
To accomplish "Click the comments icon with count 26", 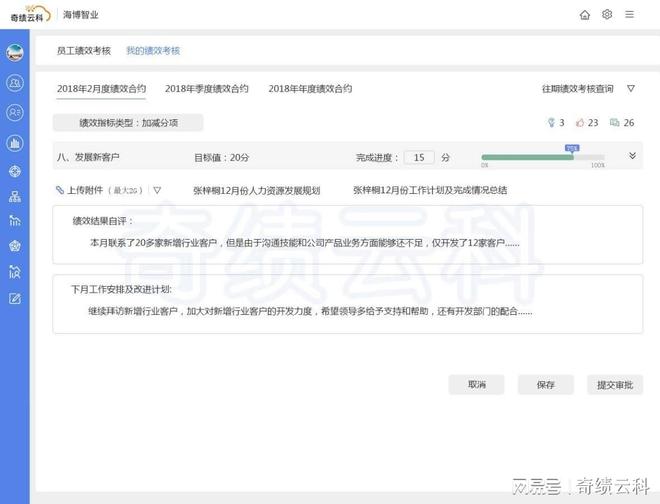I will (x=615, y=123).
